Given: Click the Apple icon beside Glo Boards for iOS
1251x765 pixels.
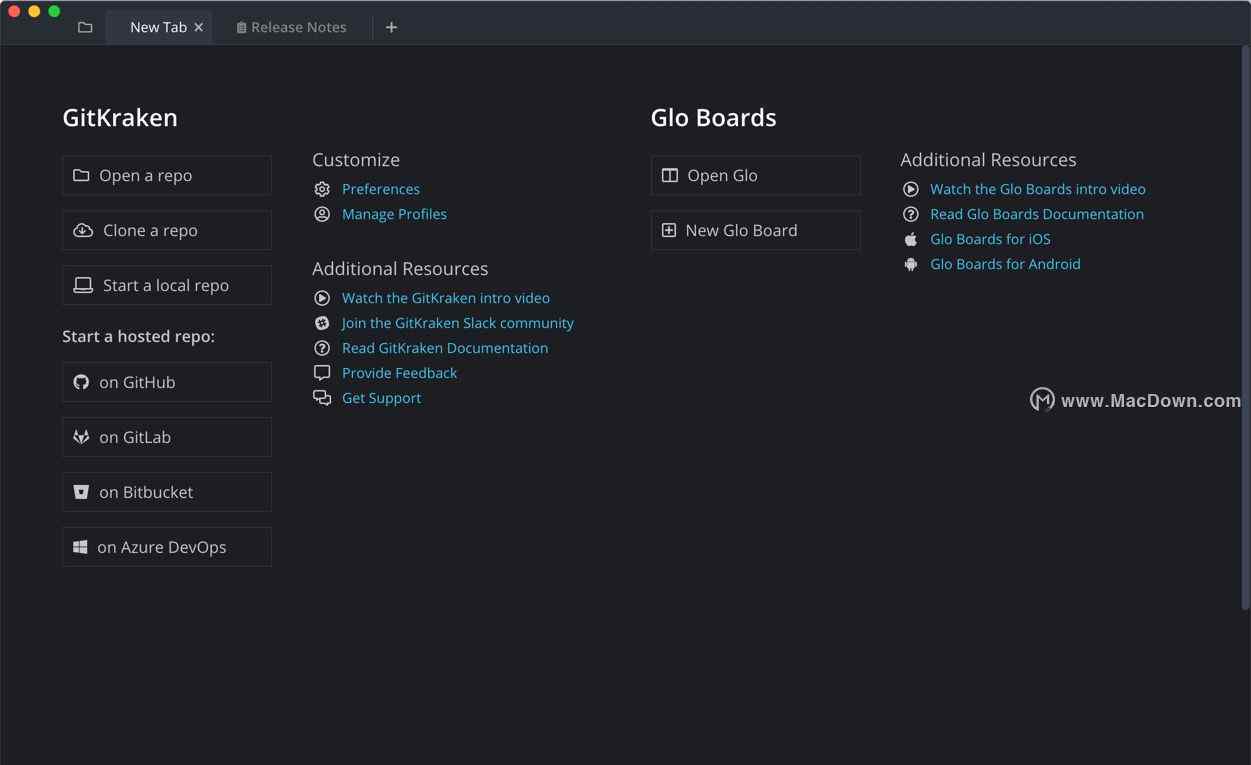Looking at the screenshot, I should point(910,239).
